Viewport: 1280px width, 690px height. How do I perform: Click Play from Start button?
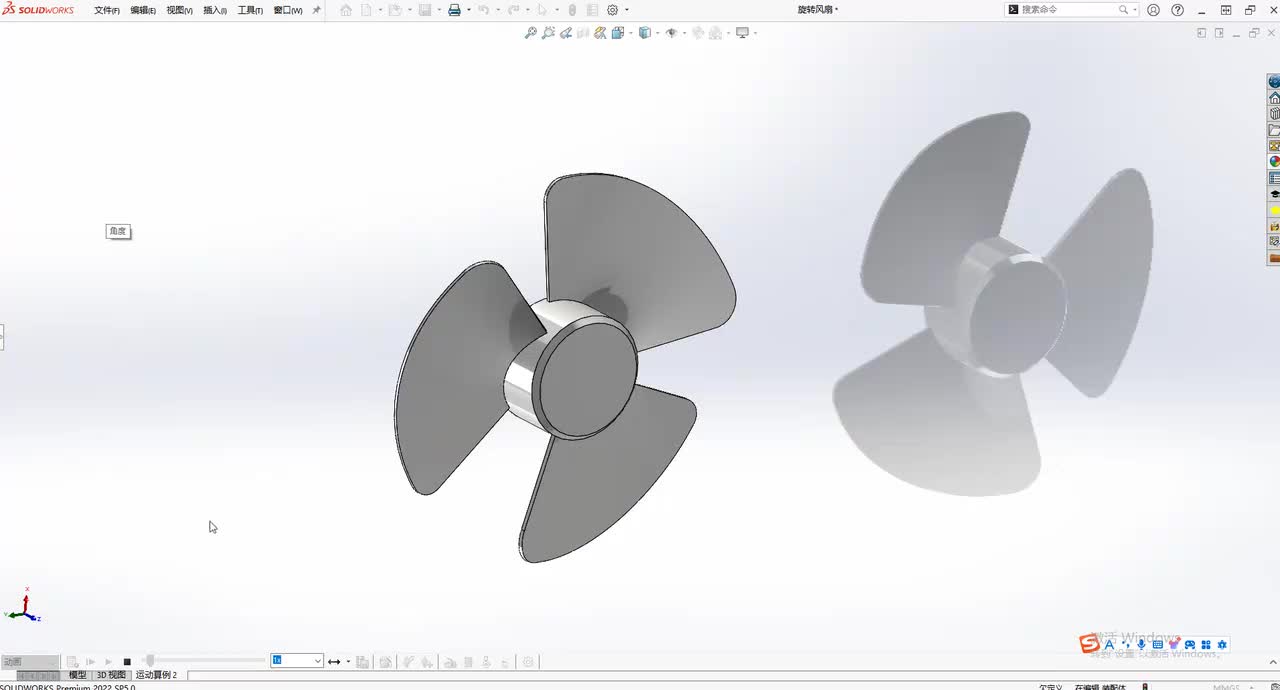click(91, 662)
